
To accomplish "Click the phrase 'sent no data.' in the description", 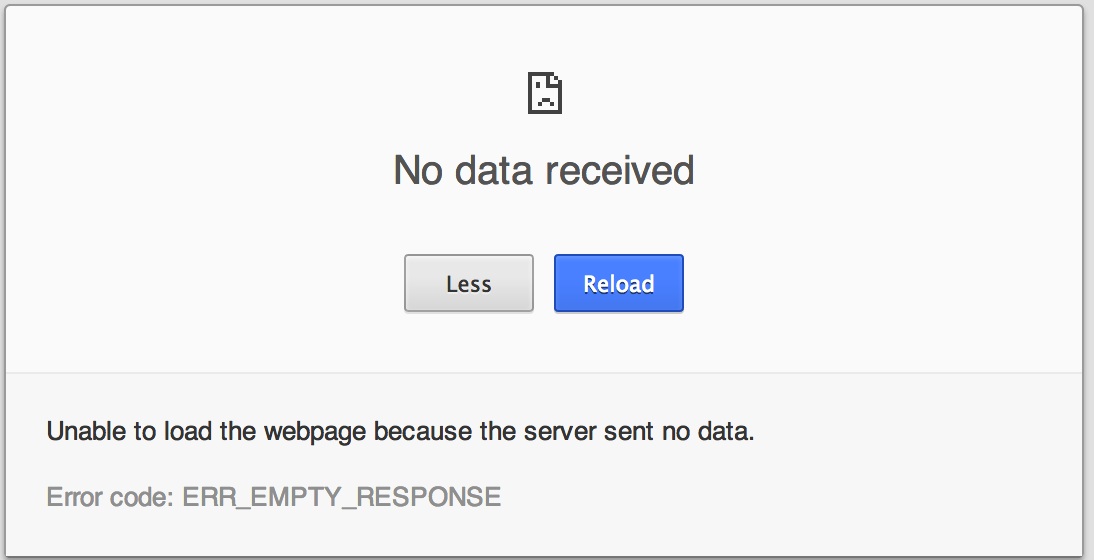I will point(680,432).
